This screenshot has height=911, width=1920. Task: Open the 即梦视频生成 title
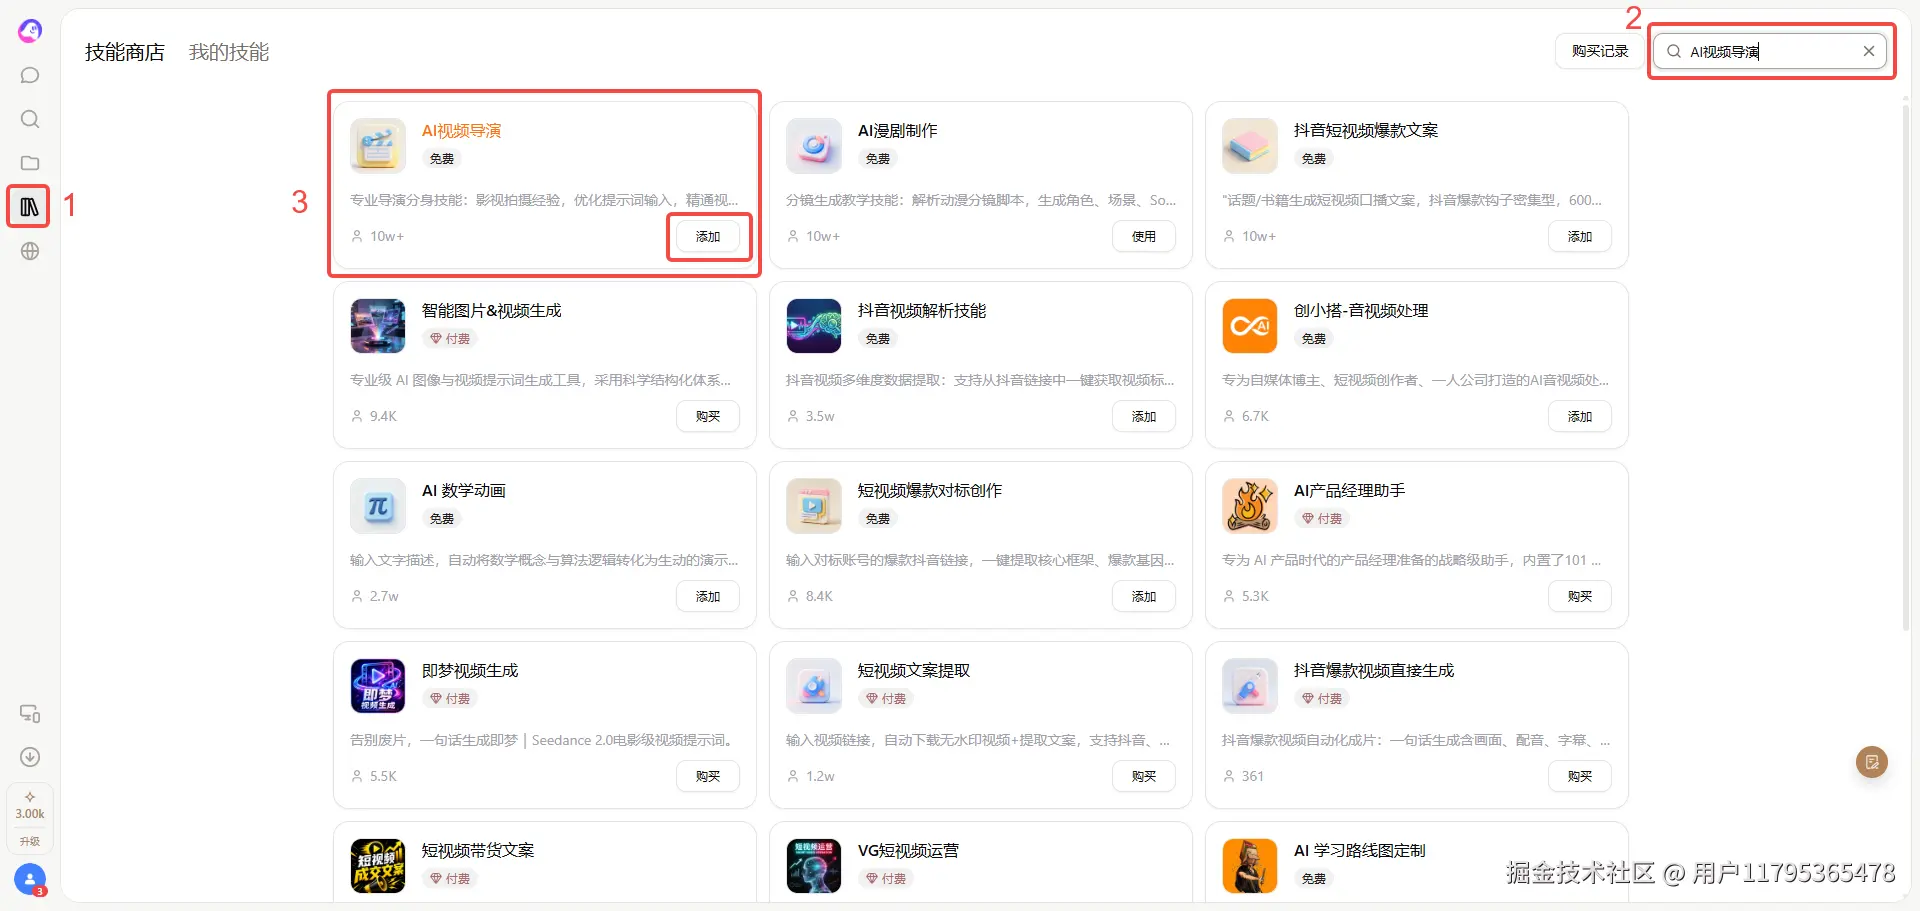click(x=470, y=671)
